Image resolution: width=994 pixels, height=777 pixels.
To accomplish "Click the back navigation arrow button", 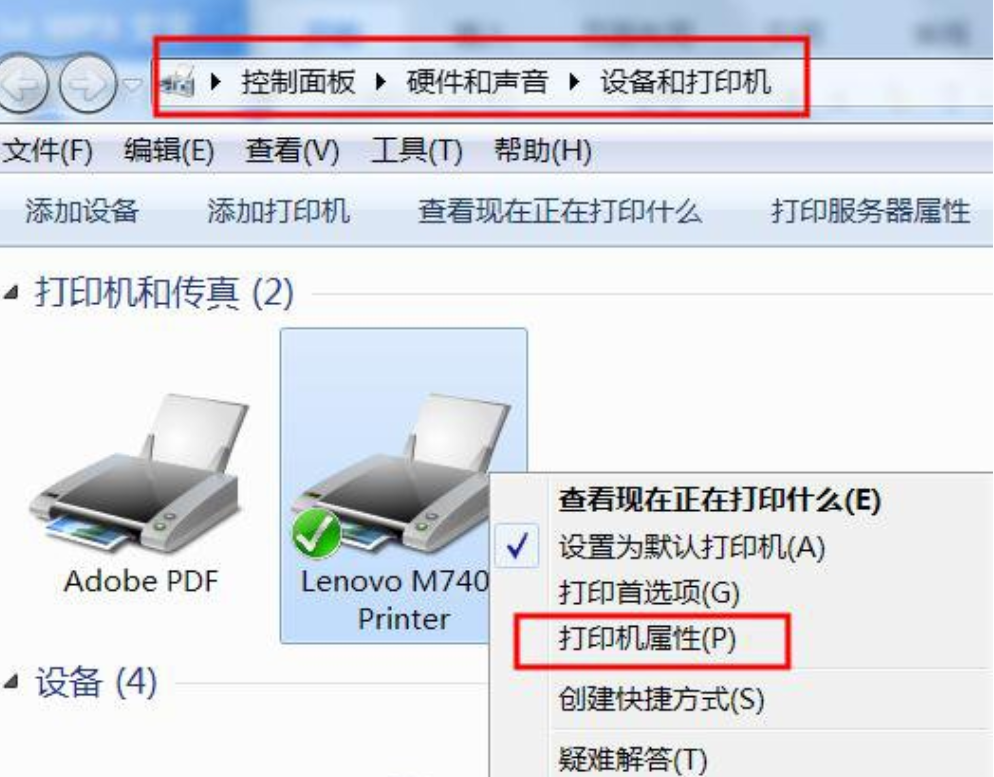I will pyautogui.click(x=22, y=84).
